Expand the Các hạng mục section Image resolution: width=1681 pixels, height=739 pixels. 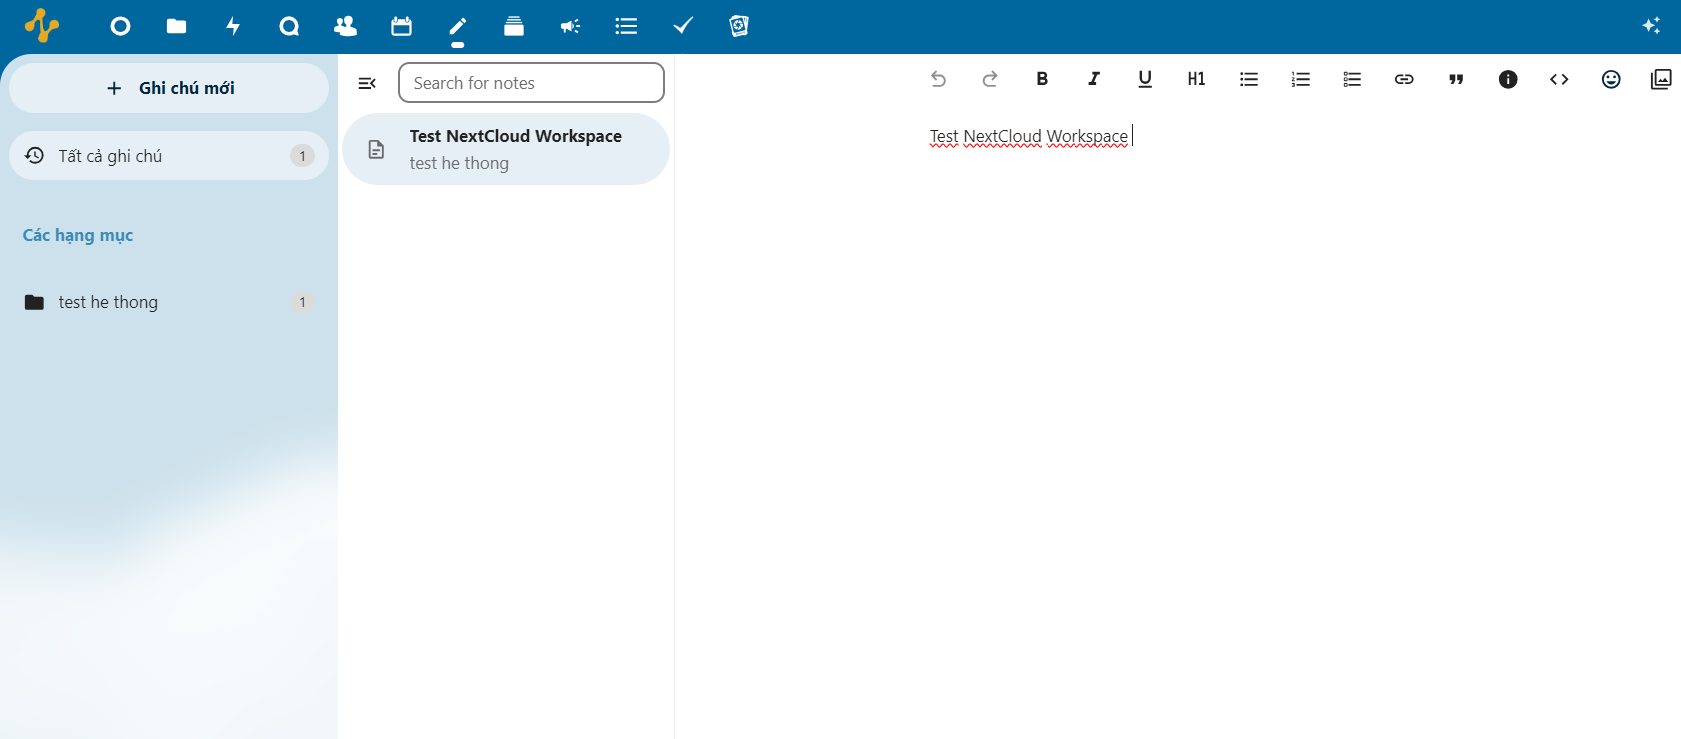coord(78,236)
